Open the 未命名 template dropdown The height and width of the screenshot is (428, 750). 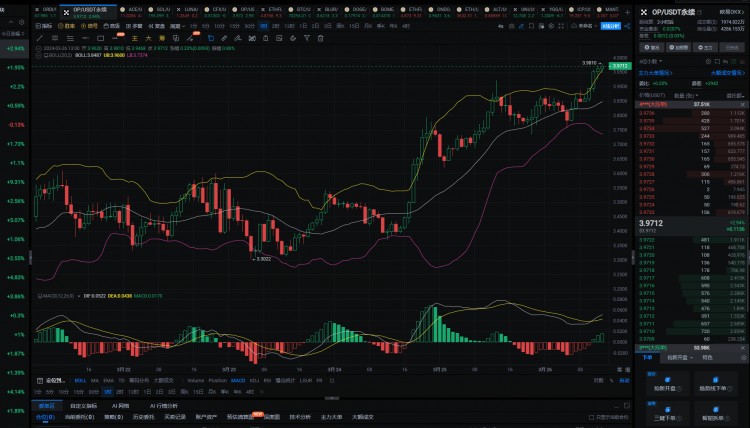pos(585,26)
